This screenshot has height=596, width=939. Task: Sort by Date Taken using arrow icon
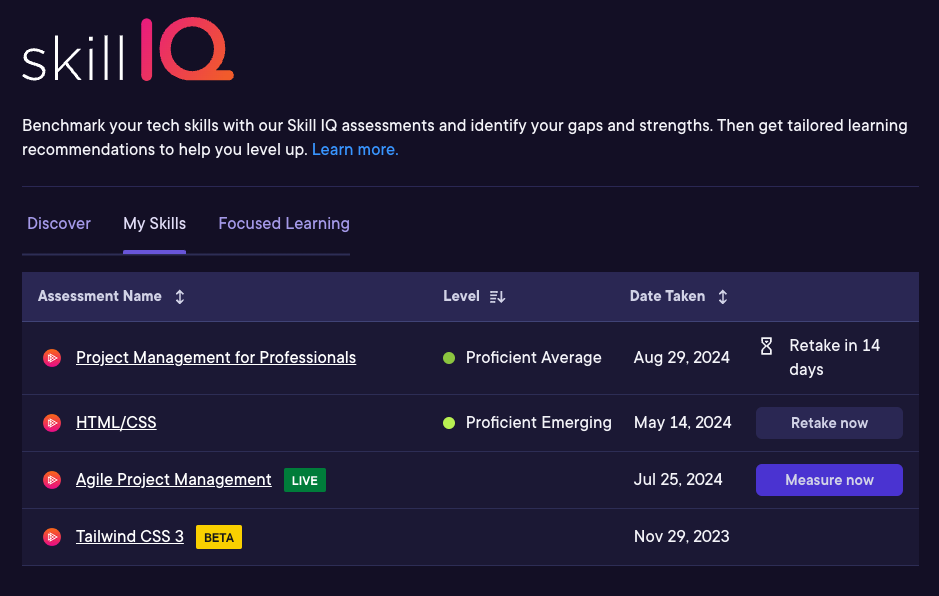(723, 297)
